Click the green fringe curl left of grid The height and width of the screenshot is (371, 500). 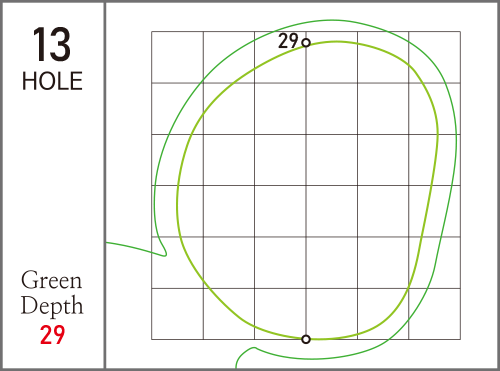point(163,250)
